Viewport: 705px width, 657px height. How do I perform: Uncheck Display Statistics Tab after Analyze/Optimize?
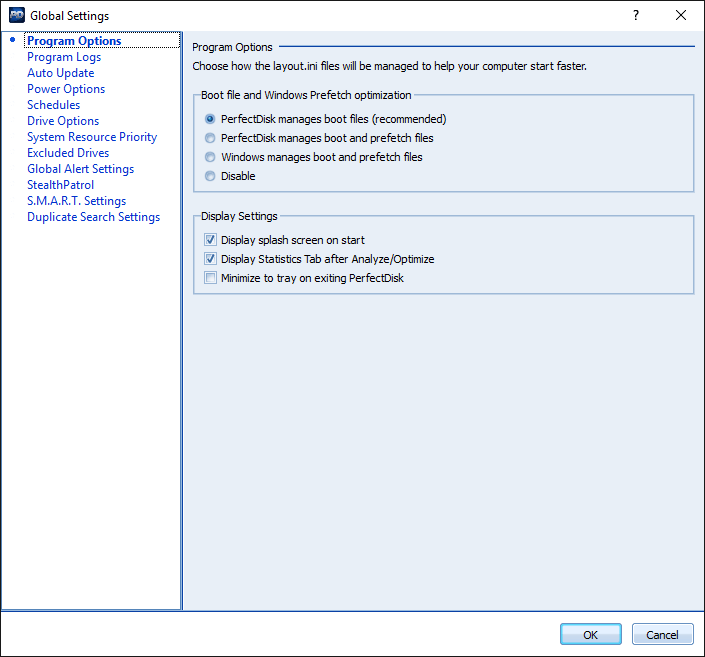210,259
